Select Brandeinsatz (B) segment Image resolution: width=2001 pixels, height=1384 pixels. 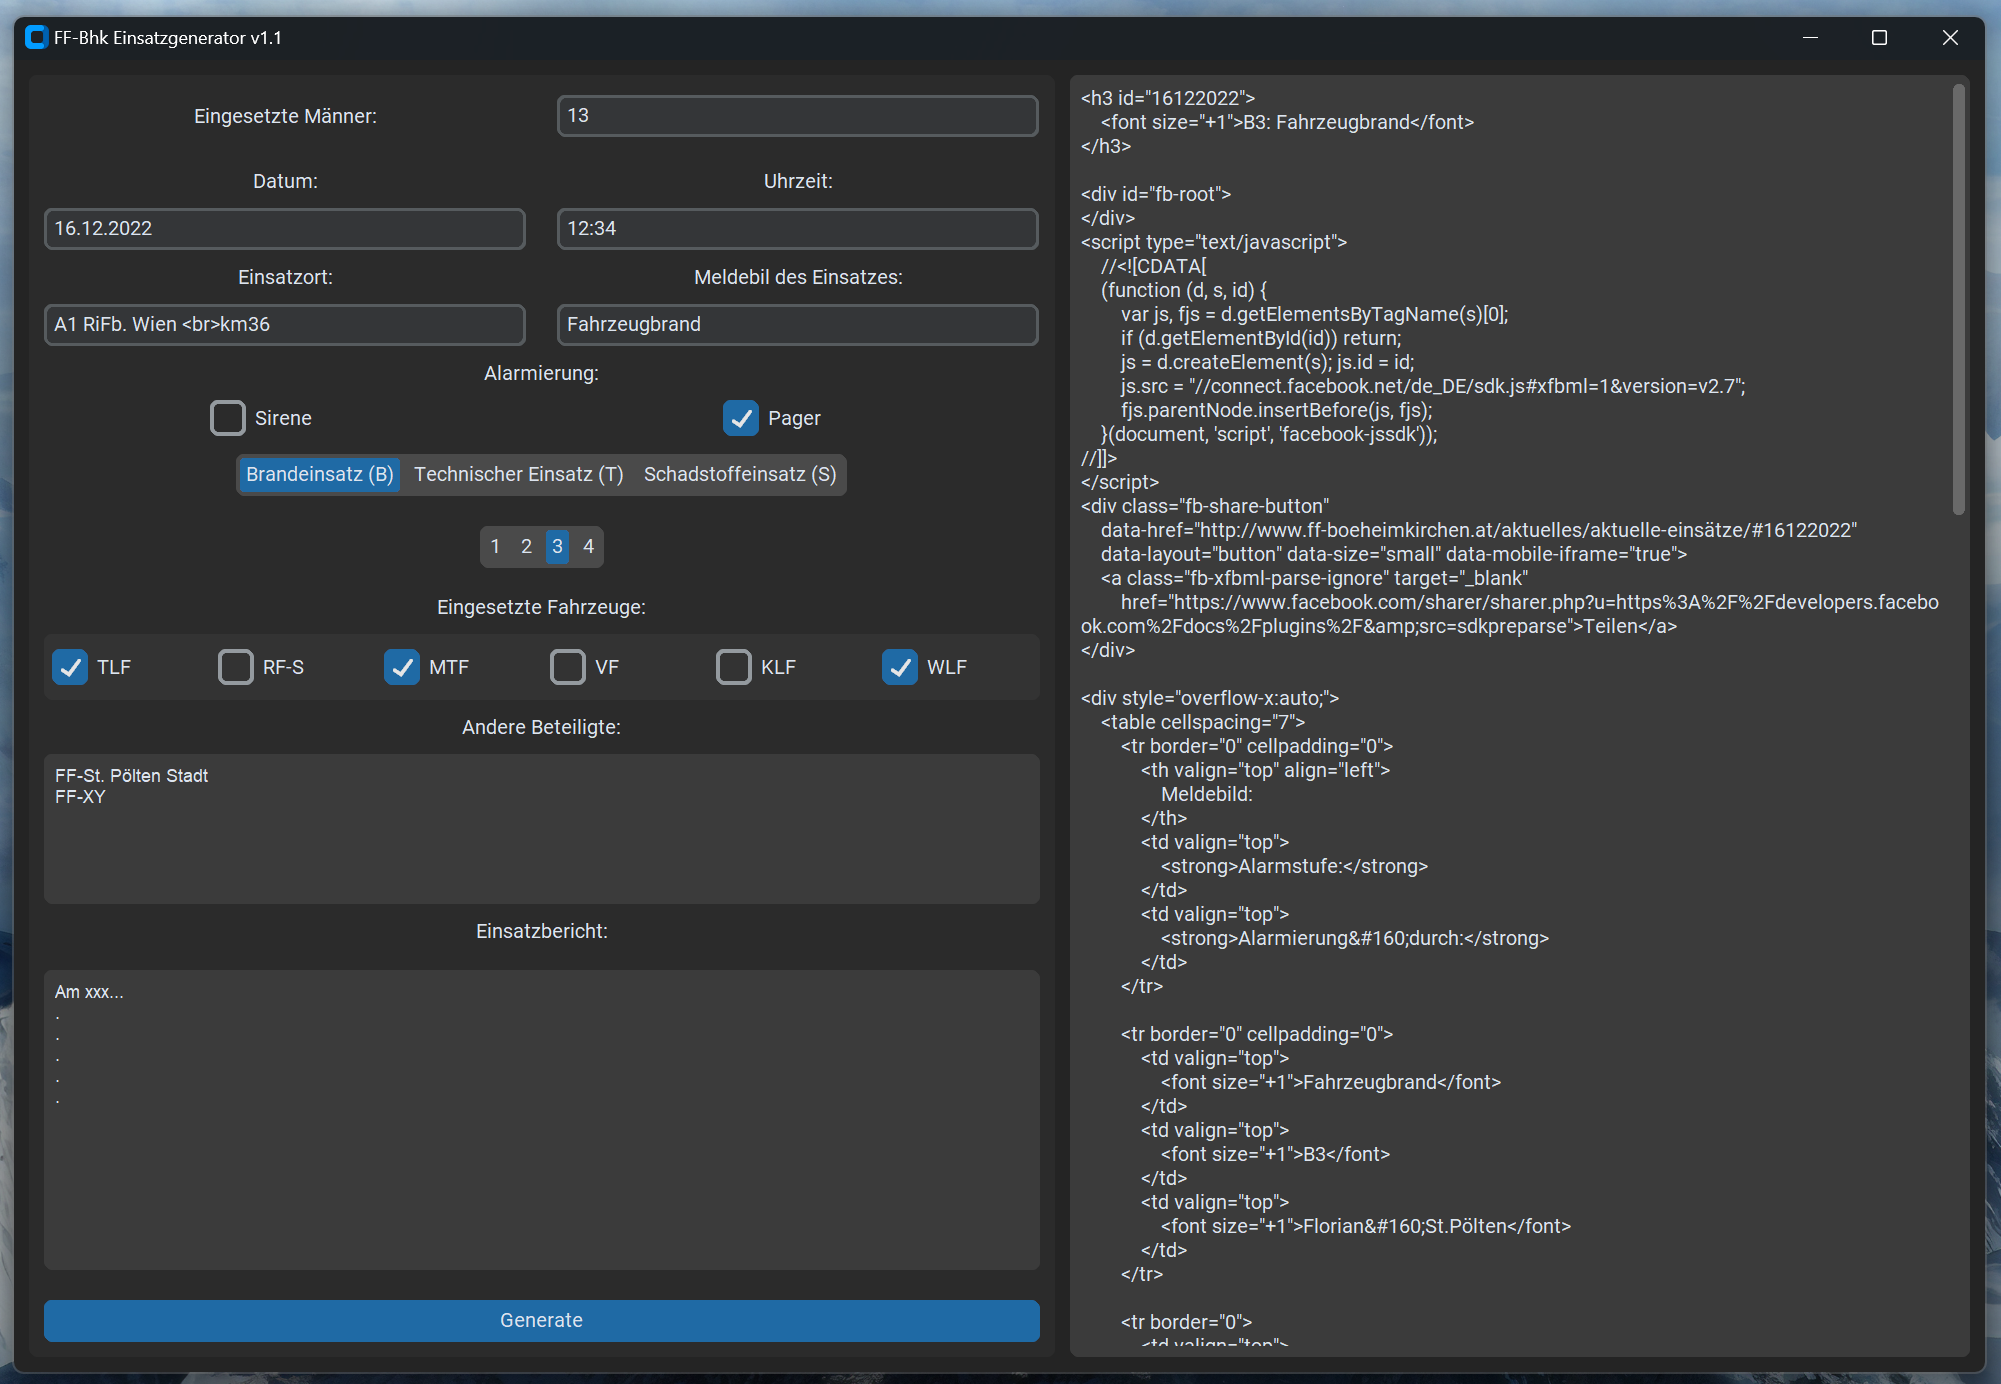(320, 474)
